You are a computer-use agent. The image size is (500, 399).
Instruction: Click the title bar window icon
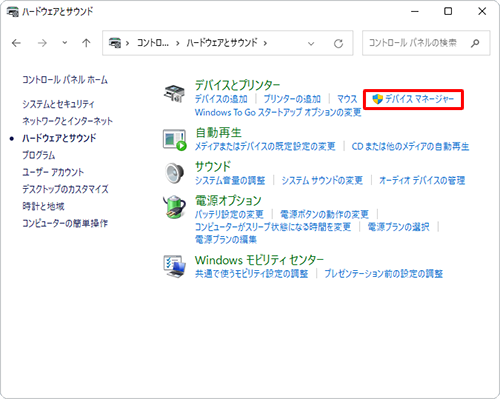coord(13,12)
